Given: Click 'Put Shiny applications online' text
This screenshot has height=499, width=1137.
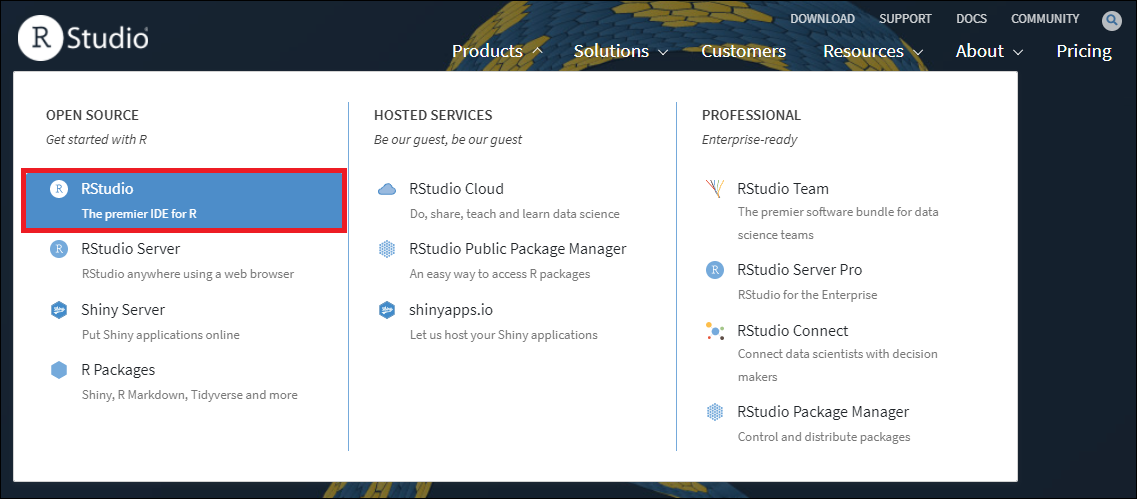Looking at the screenshot, I should [160, 335].
